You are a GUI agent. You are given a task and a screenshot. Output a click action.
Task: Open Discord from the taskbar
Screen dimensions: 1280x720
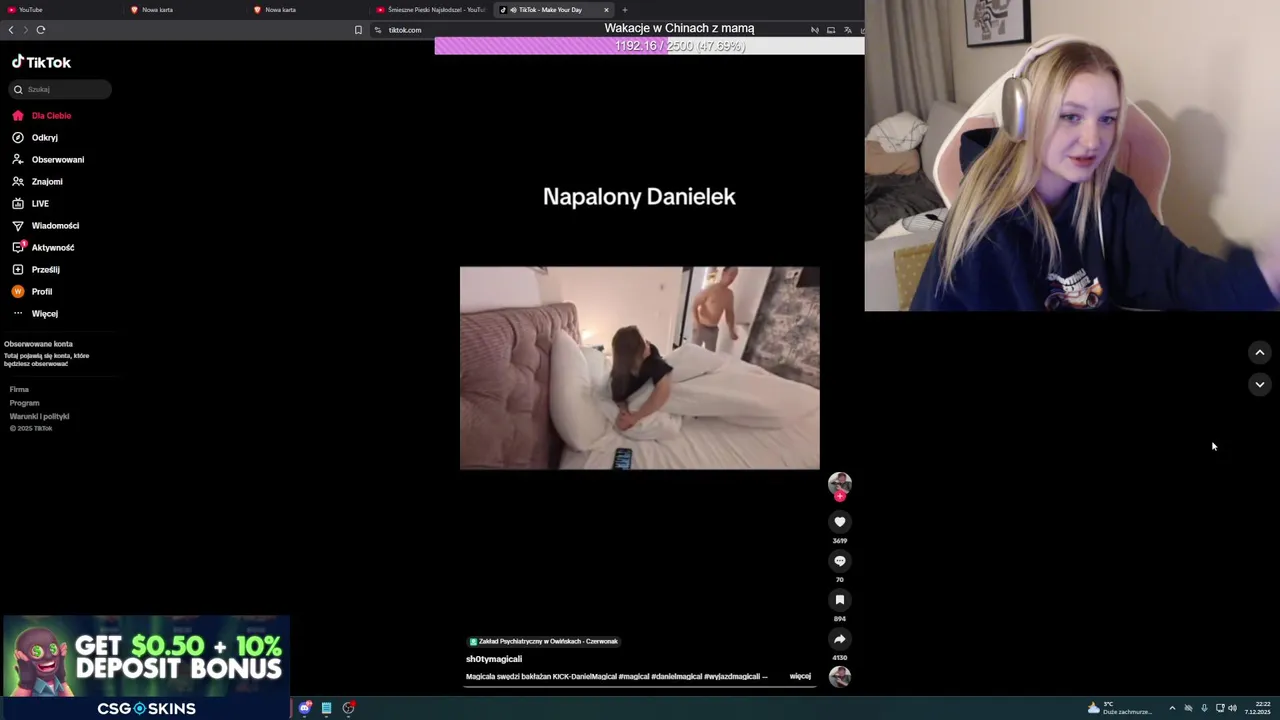[x=305, y=708]
